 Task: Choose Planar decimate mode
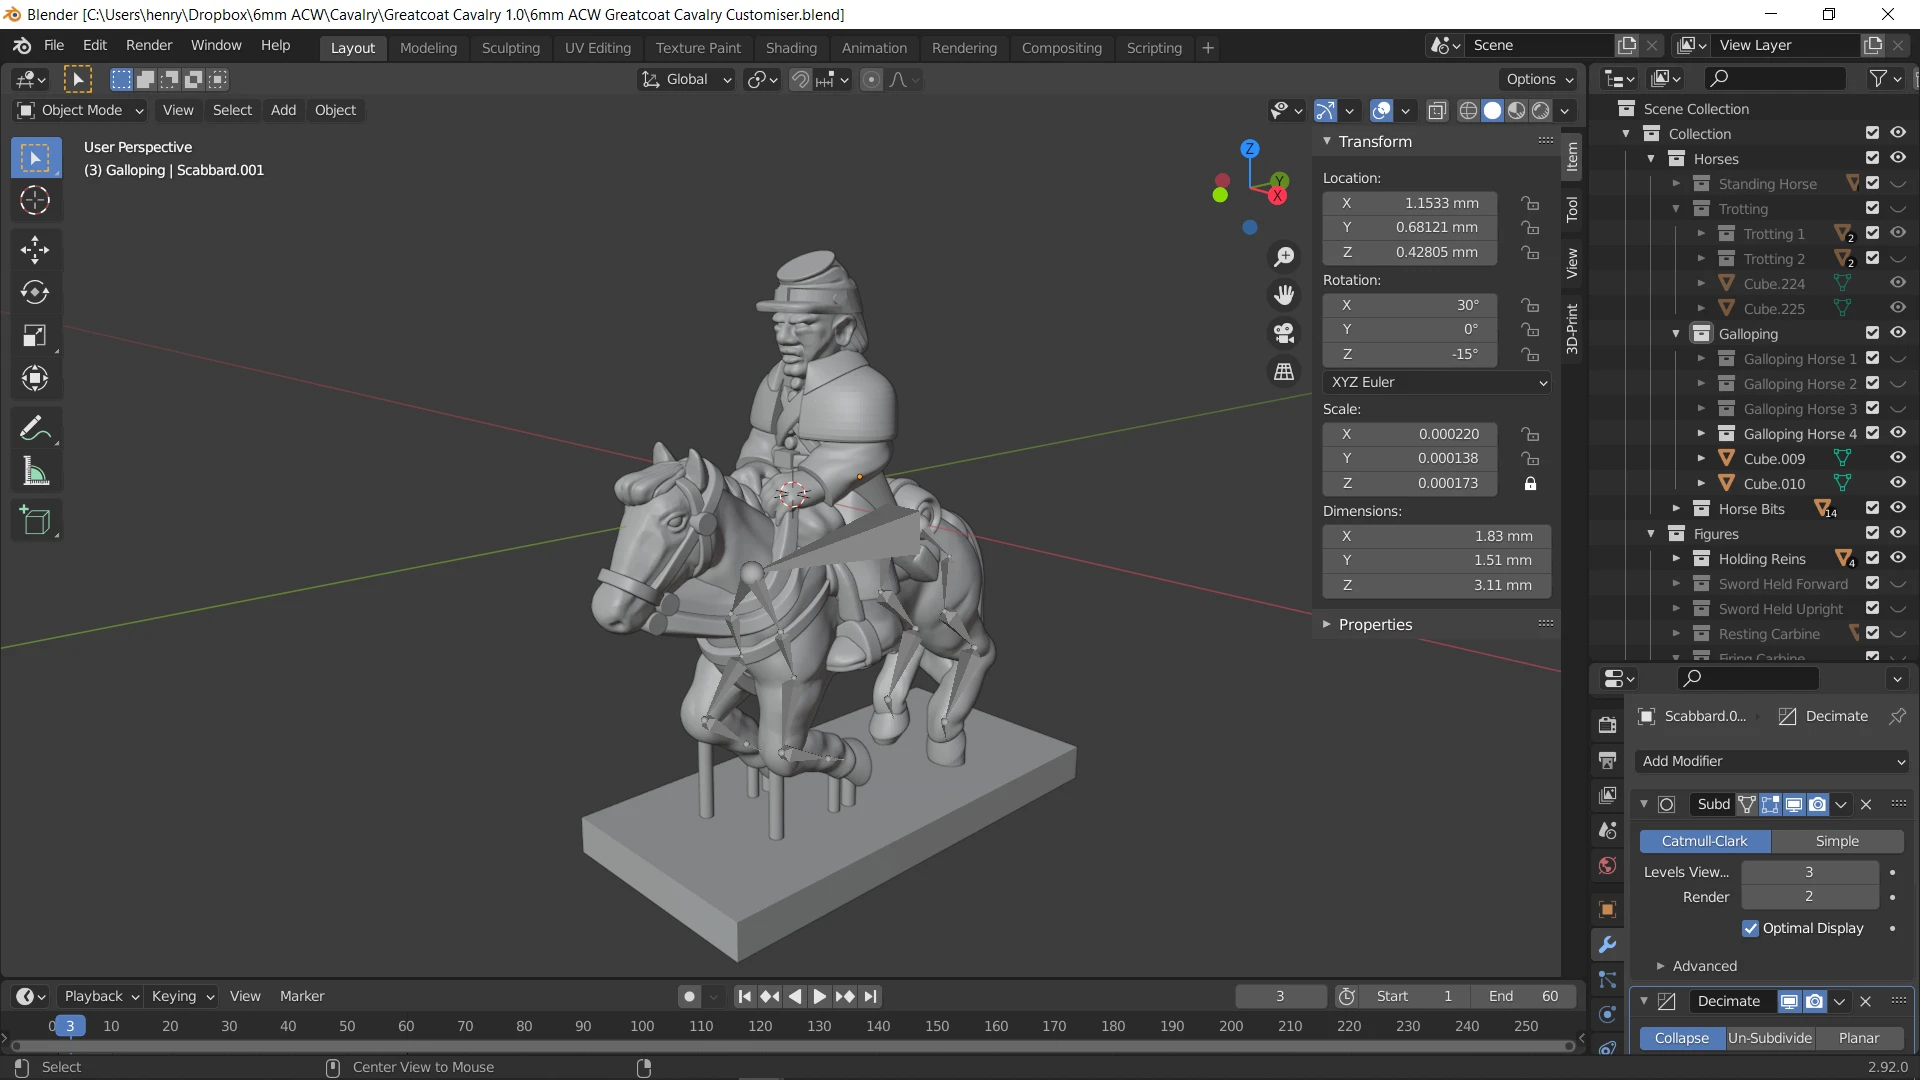[1859, 1039]
